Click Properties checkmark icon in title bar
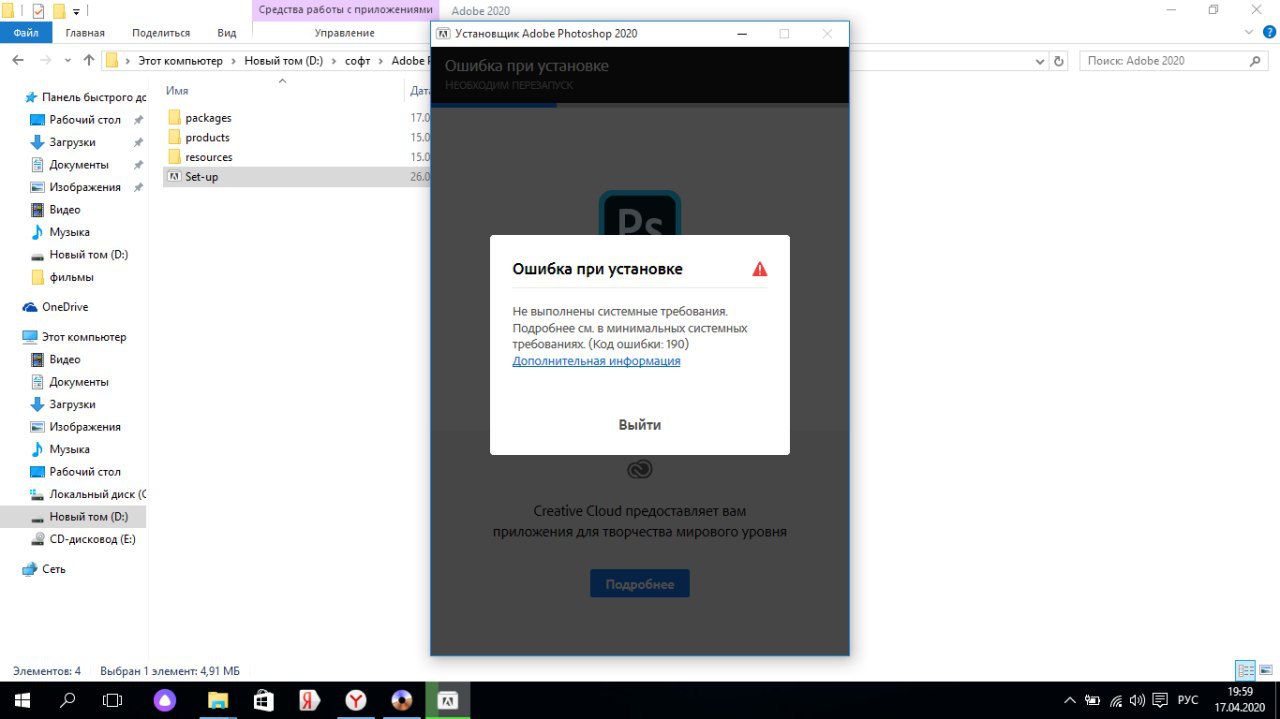1280x719 pixels. tap(38, 11)
